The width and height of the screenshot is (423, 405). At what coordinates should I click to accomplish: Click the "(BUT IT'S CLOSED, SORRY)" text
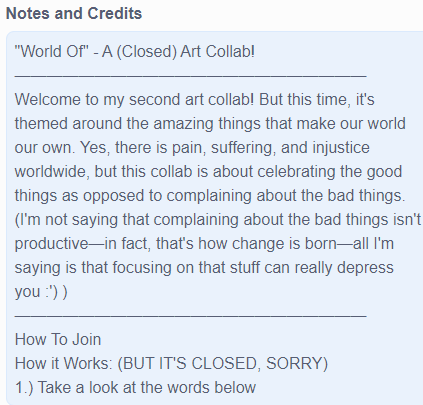[223, 364]
